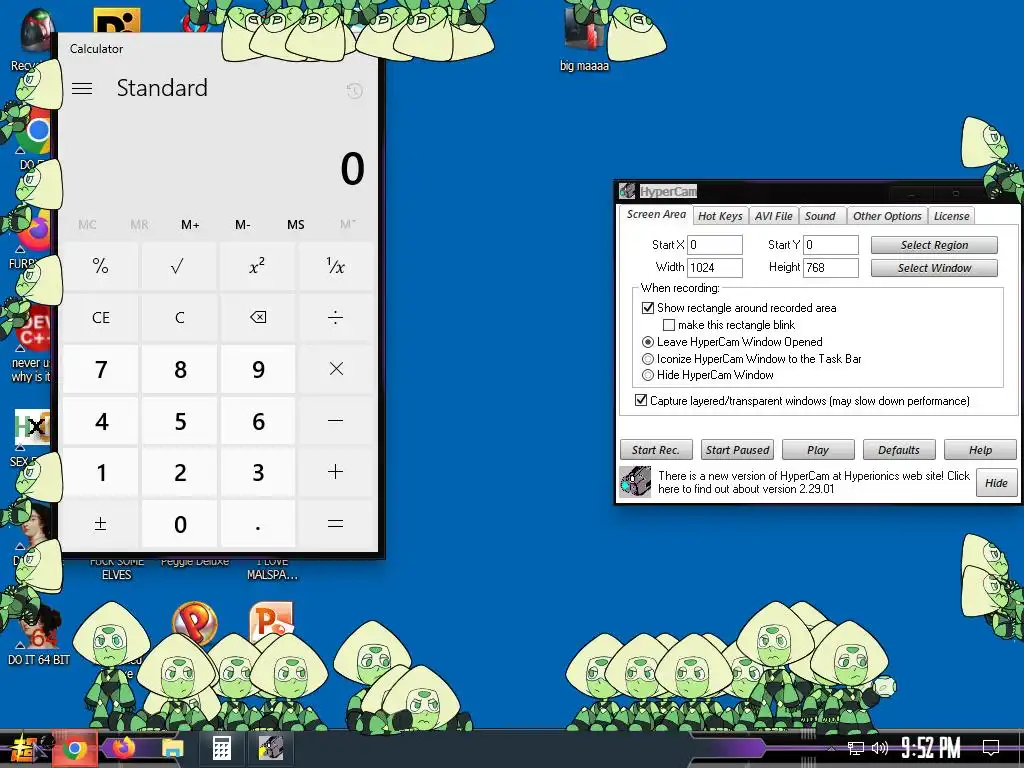Image resolution: width=1024 pixels, height=768 pixels.
Task: Click the reciprocal 1/x key
Action: (x=336, y=266)
